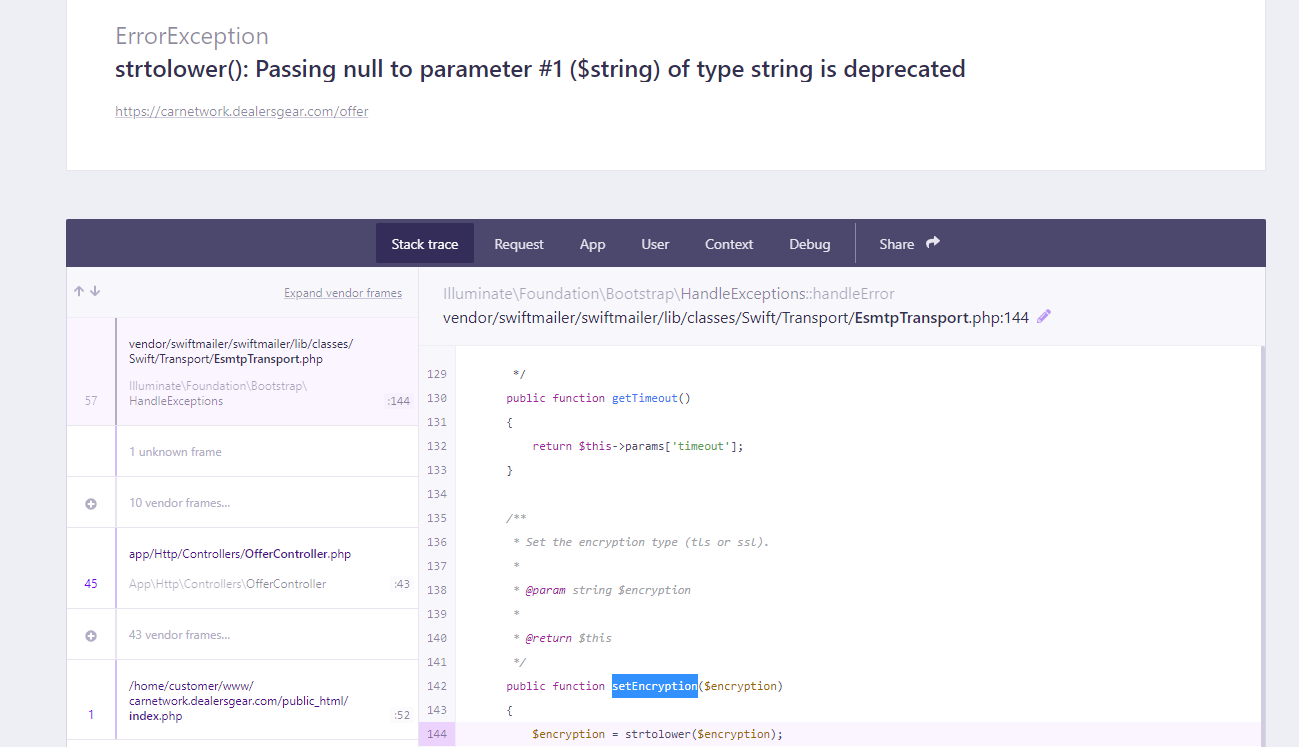Switch to the Debug tab
The height and width of the screenshot is (747, 1299).
coord(810,244)
